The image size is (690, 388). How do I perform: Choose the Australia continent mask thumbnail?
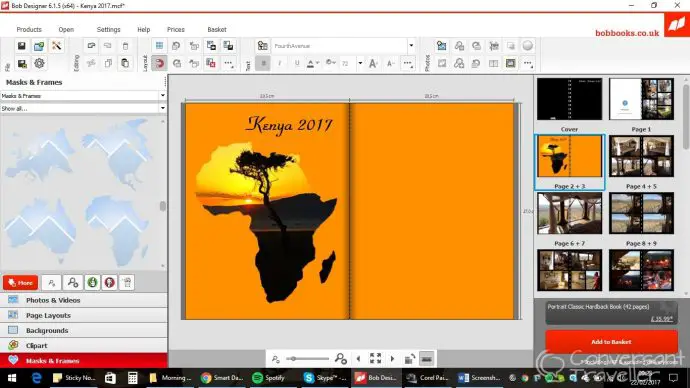pyautogui.click(x=40, y=230)
